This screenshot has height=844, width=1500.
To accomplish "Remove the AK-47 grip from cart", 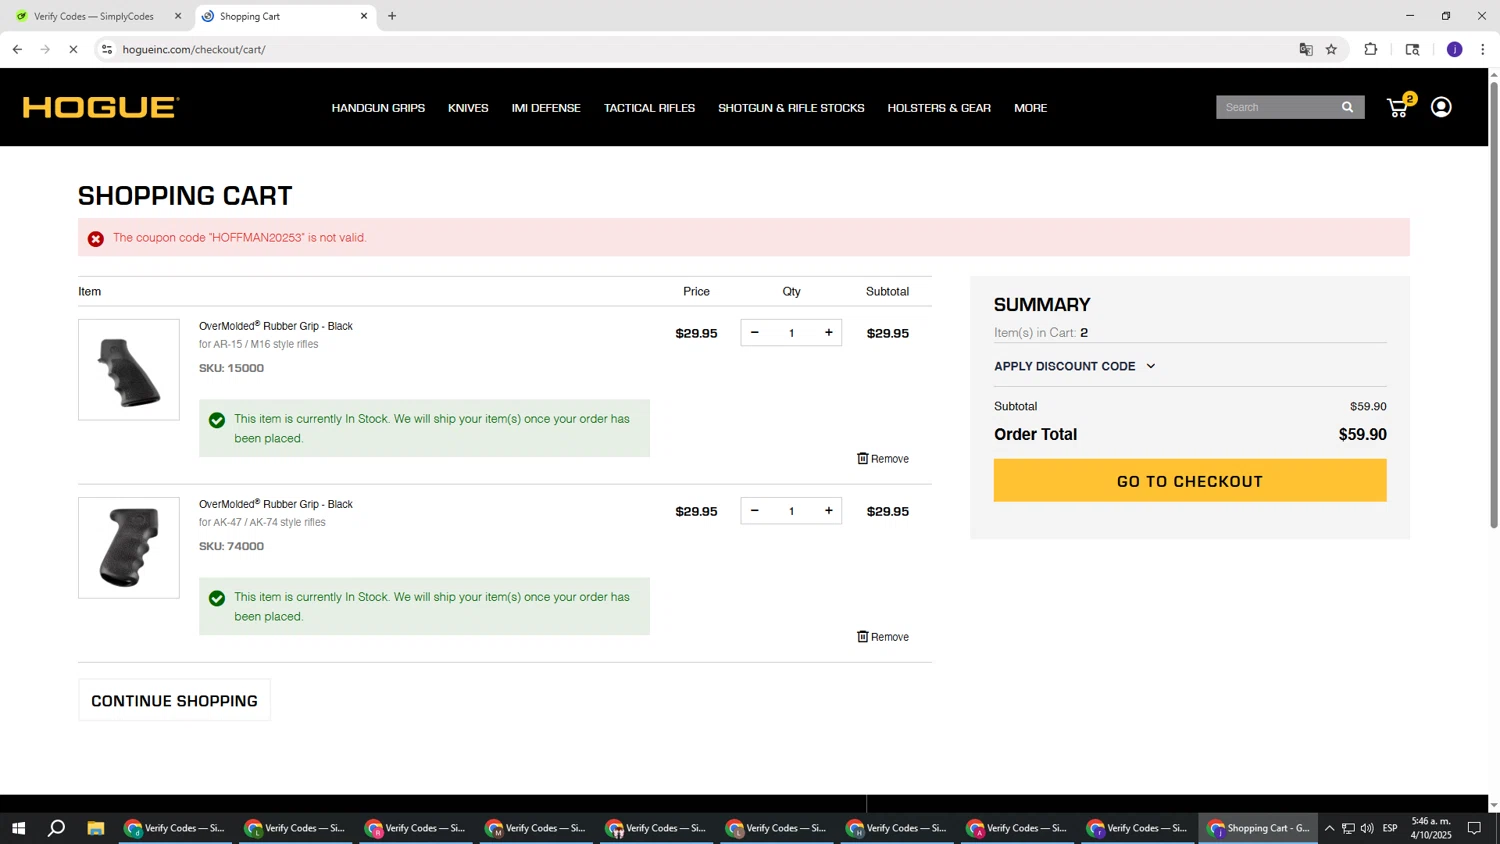I will pos(883,637).
